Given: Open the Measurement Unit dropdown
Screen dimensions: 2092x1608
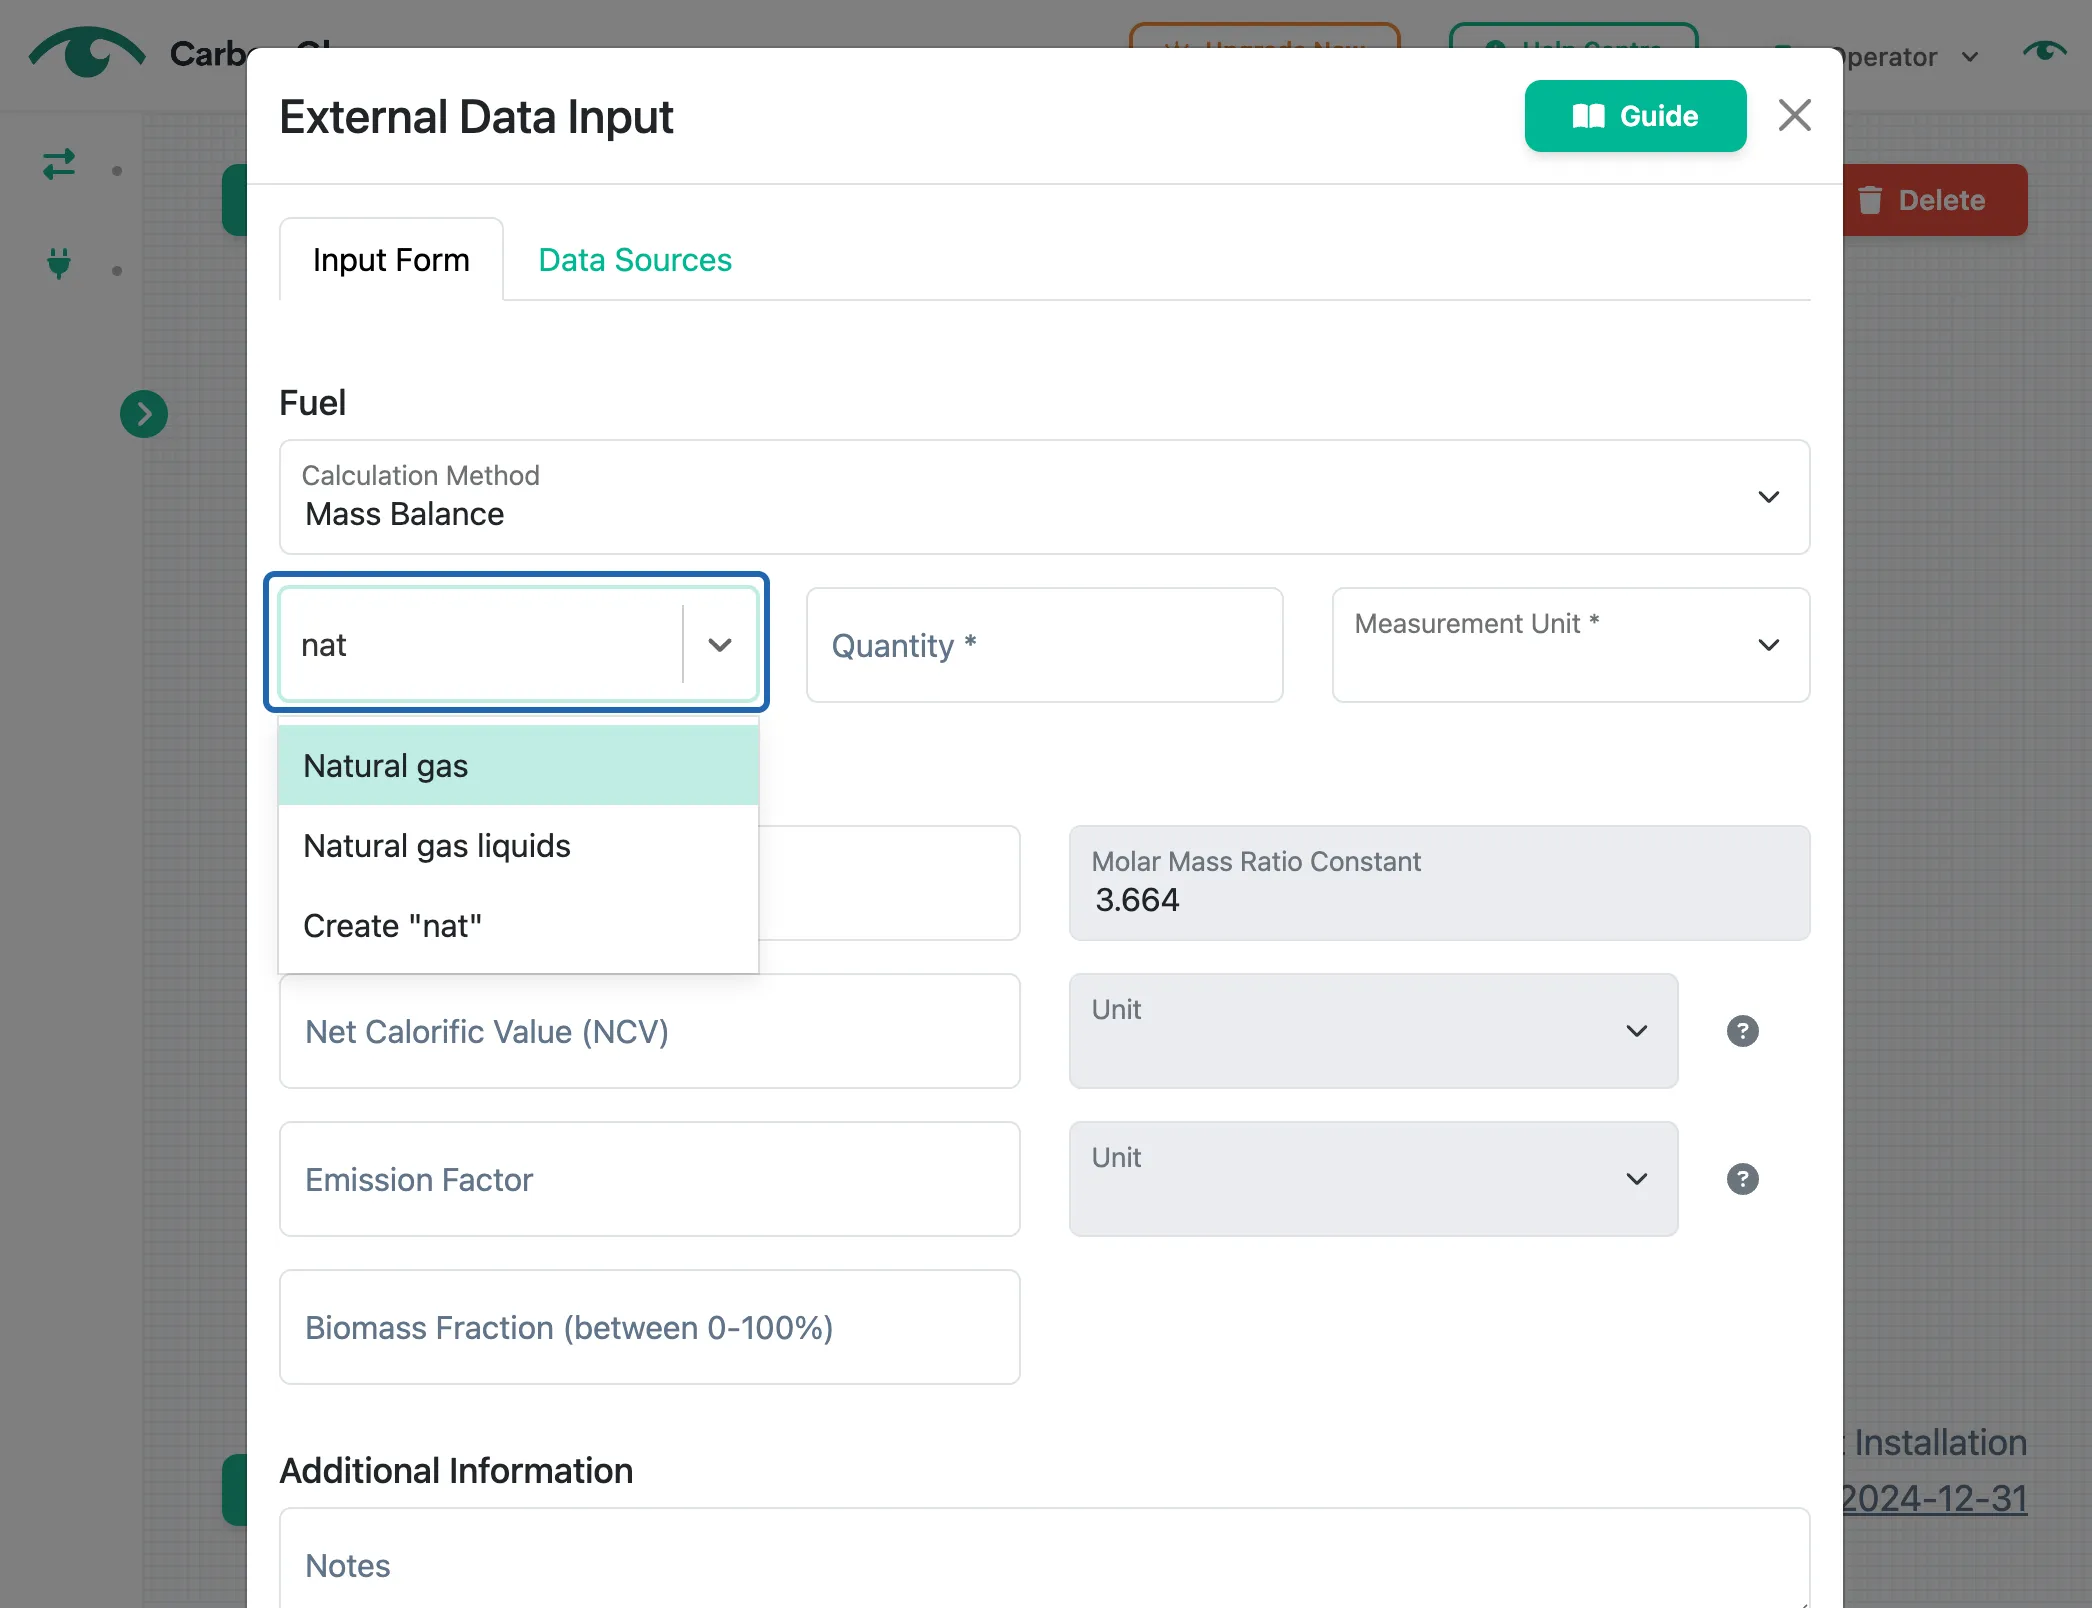Looking at the screenshot, I should (1570, 645).
